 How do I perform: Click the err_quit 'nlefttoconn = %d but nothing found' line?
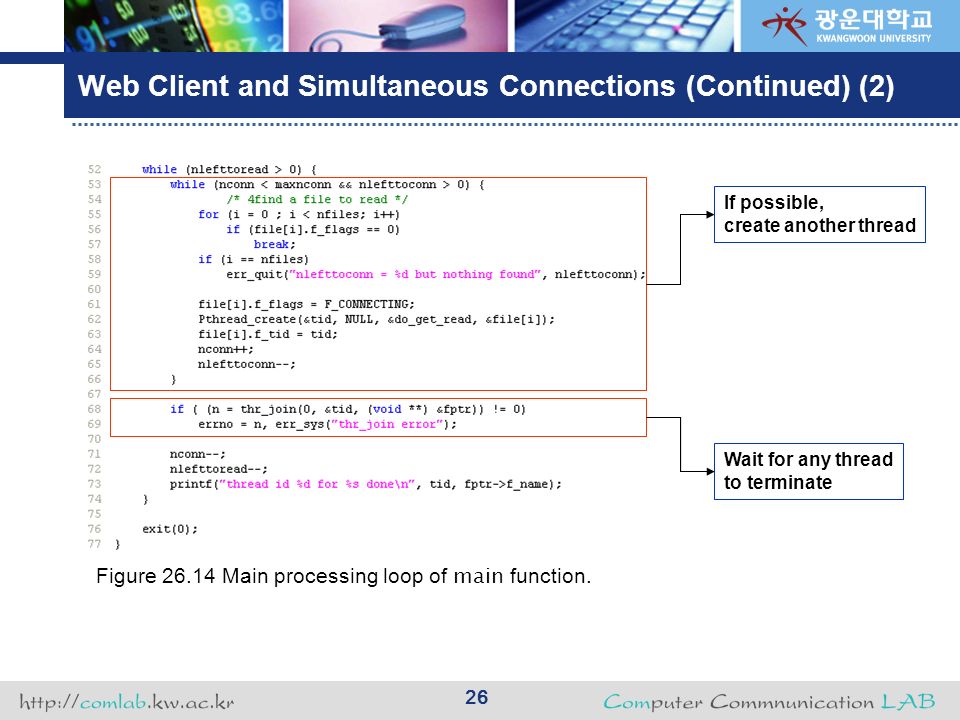(x=435, y=274)
